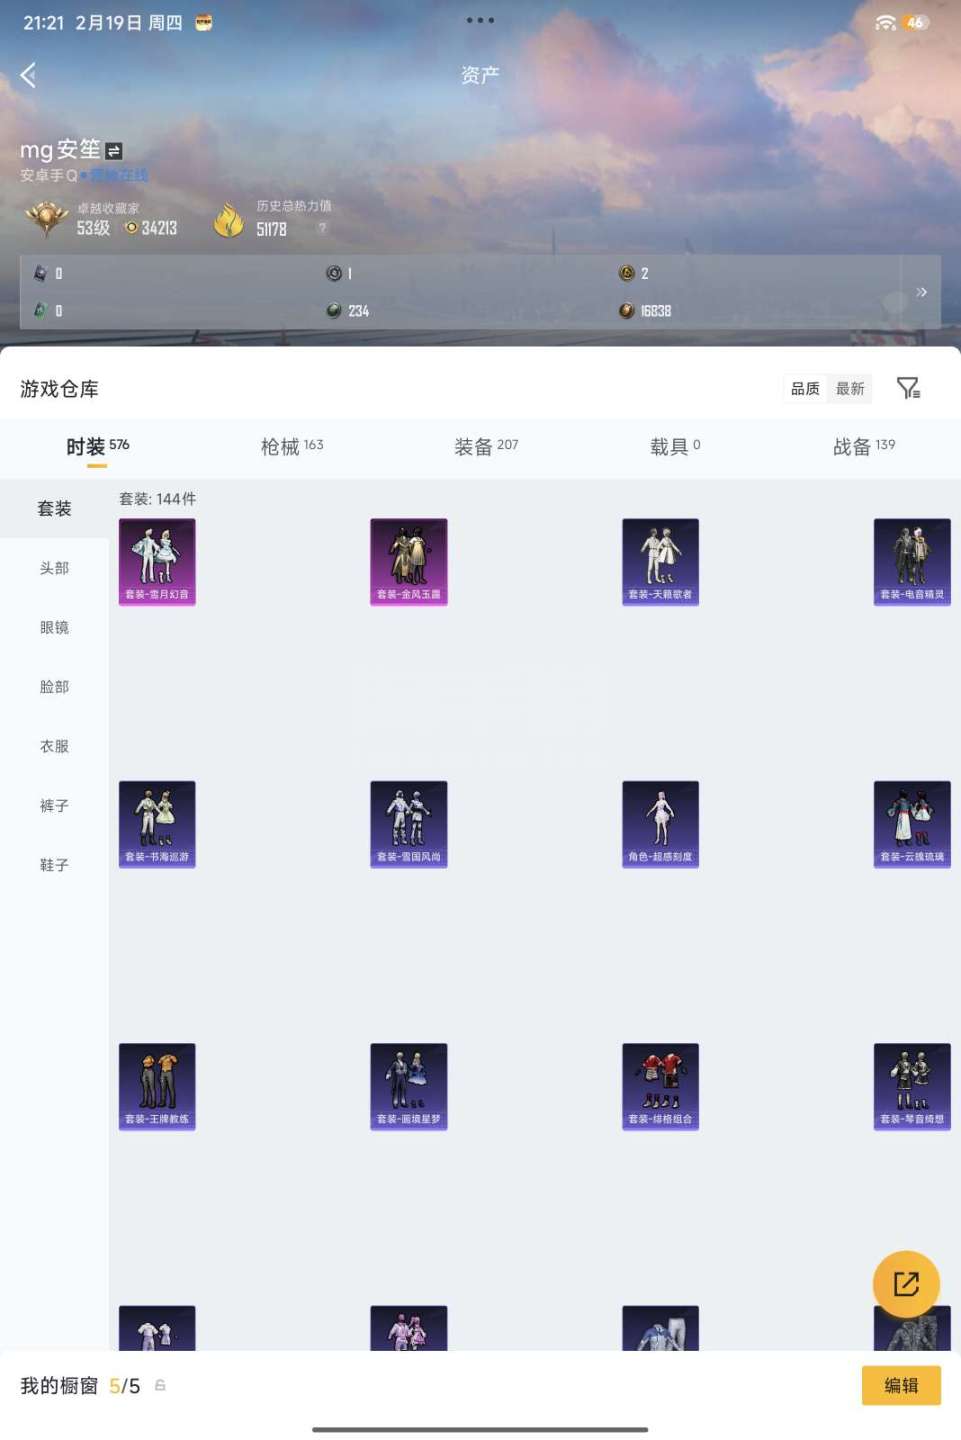Tap the orange floating share button
The height and width of the screenshot is (1440, 961).
906,1284
